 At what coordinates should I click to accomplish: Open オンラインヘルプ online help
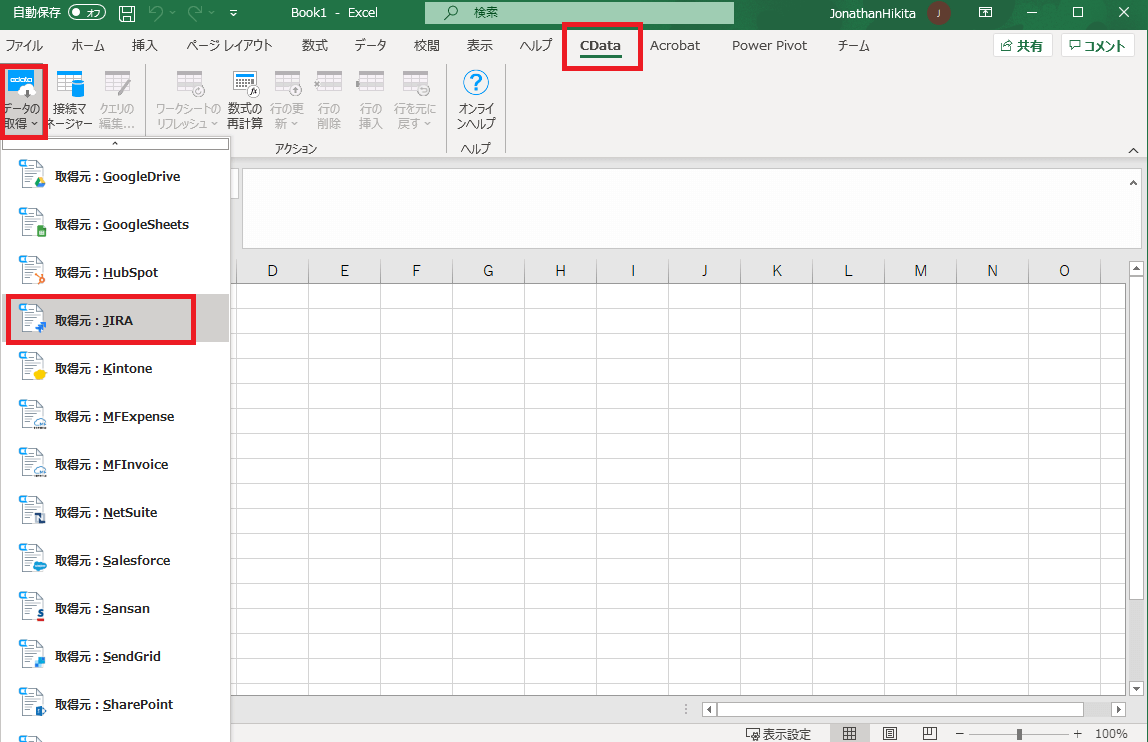click(x=476, y=101)
